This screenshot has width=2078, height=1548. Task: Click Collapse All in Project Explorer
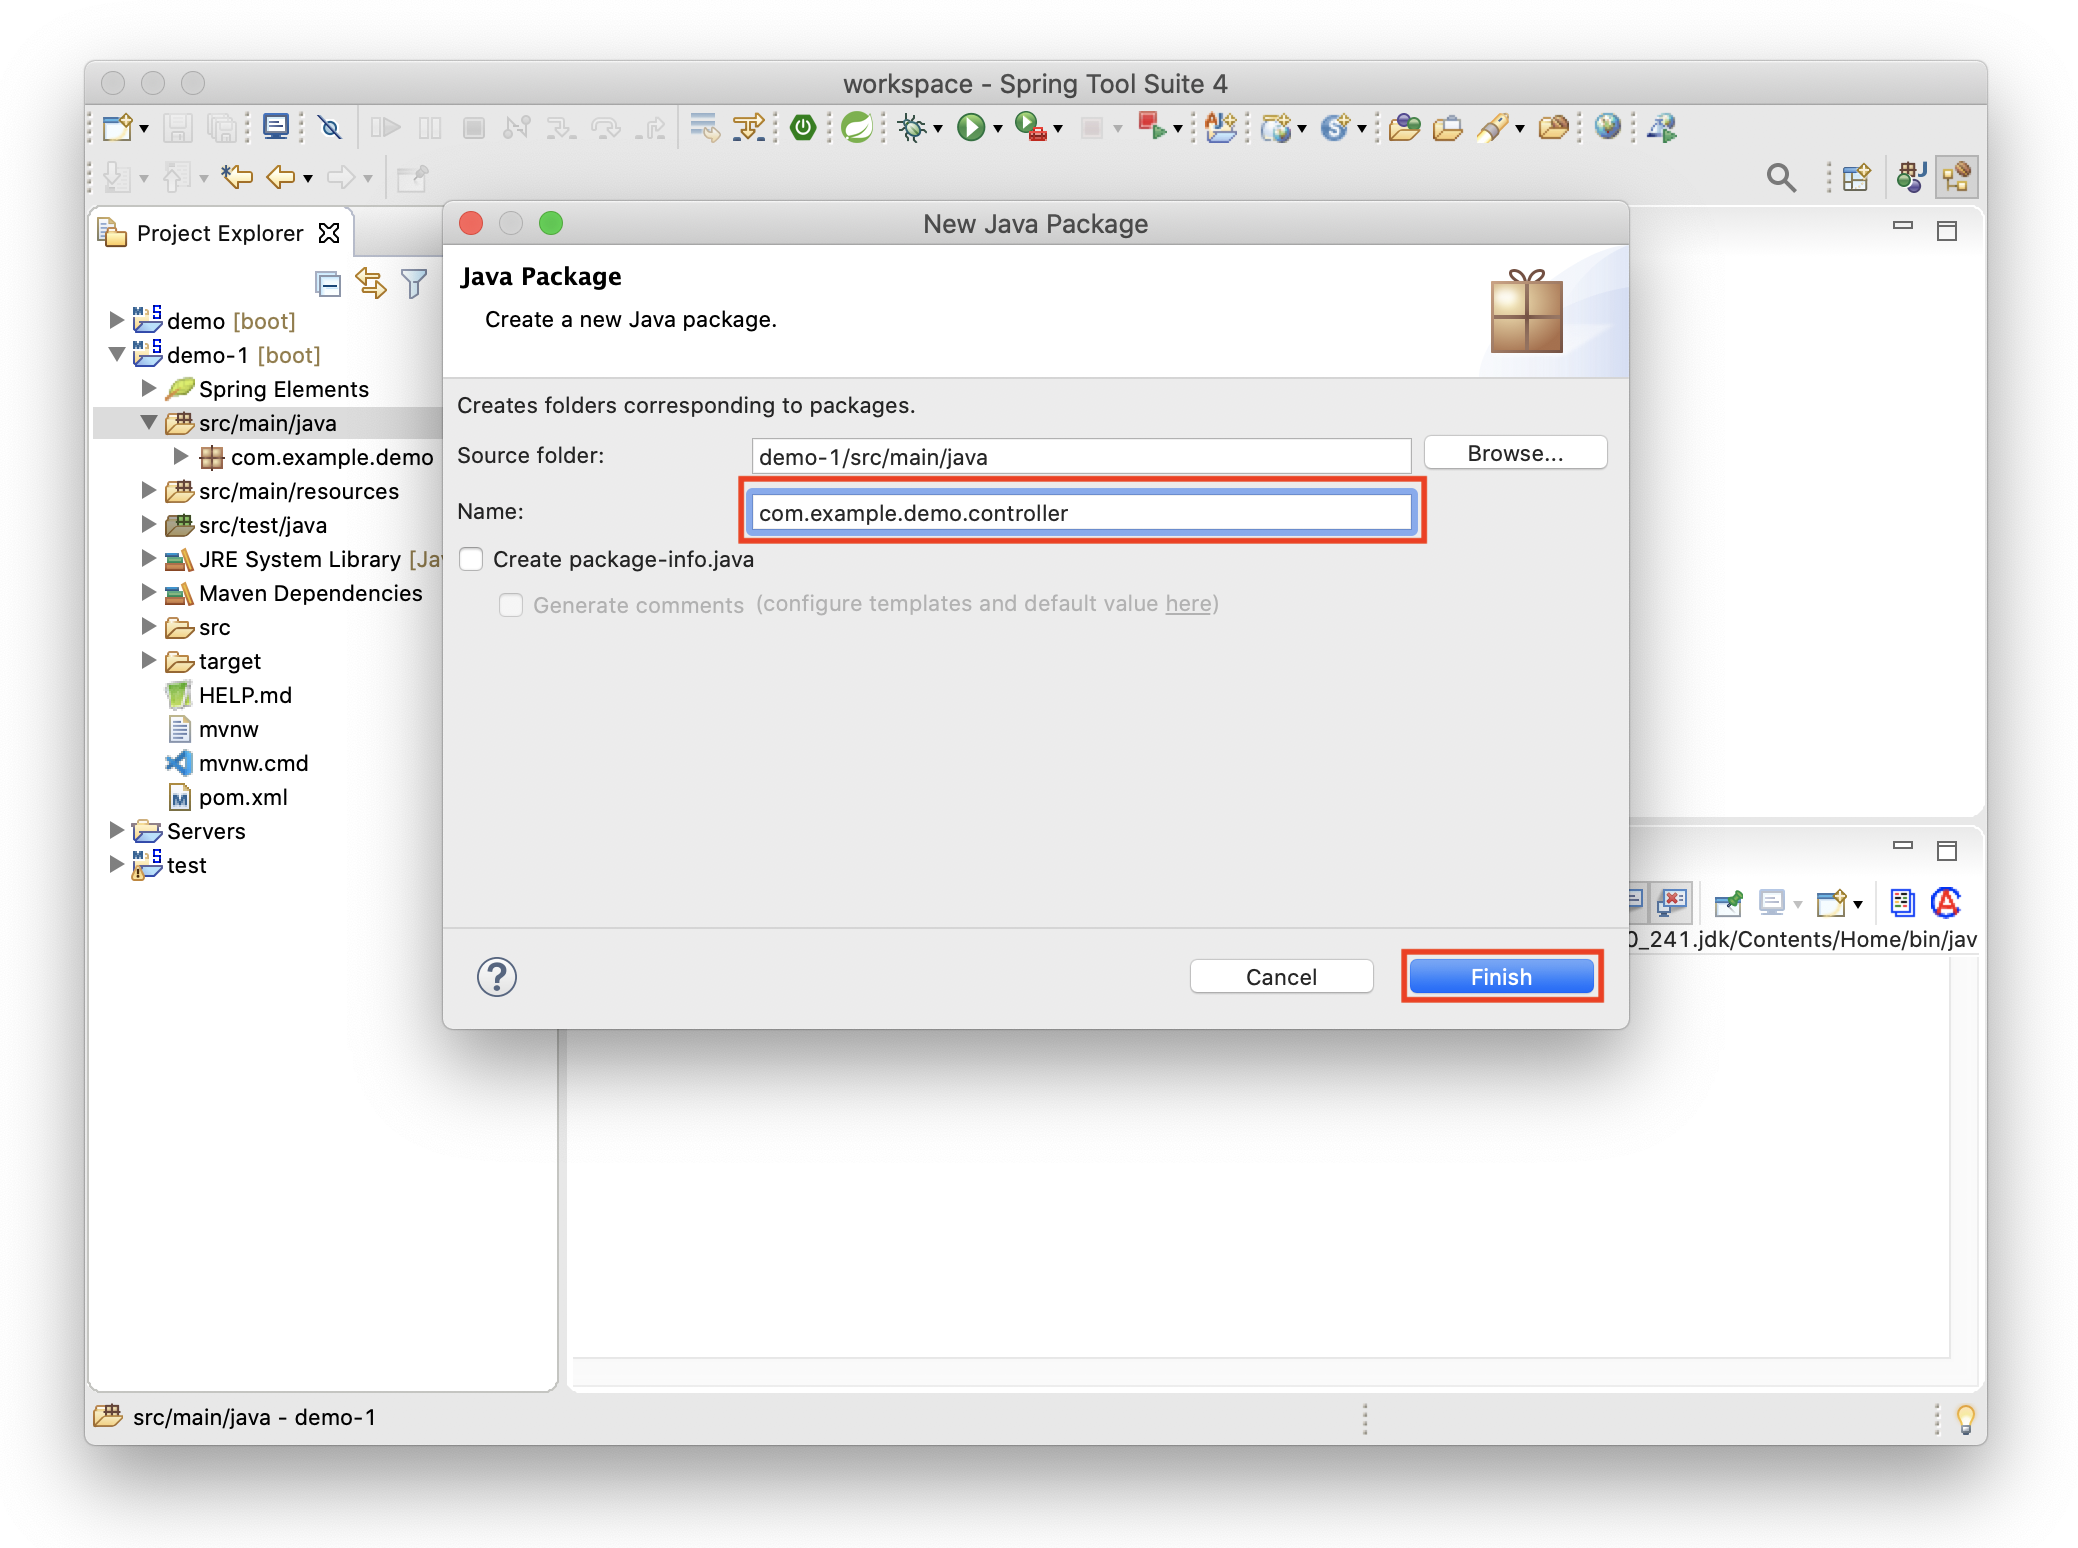pos(328,285)
